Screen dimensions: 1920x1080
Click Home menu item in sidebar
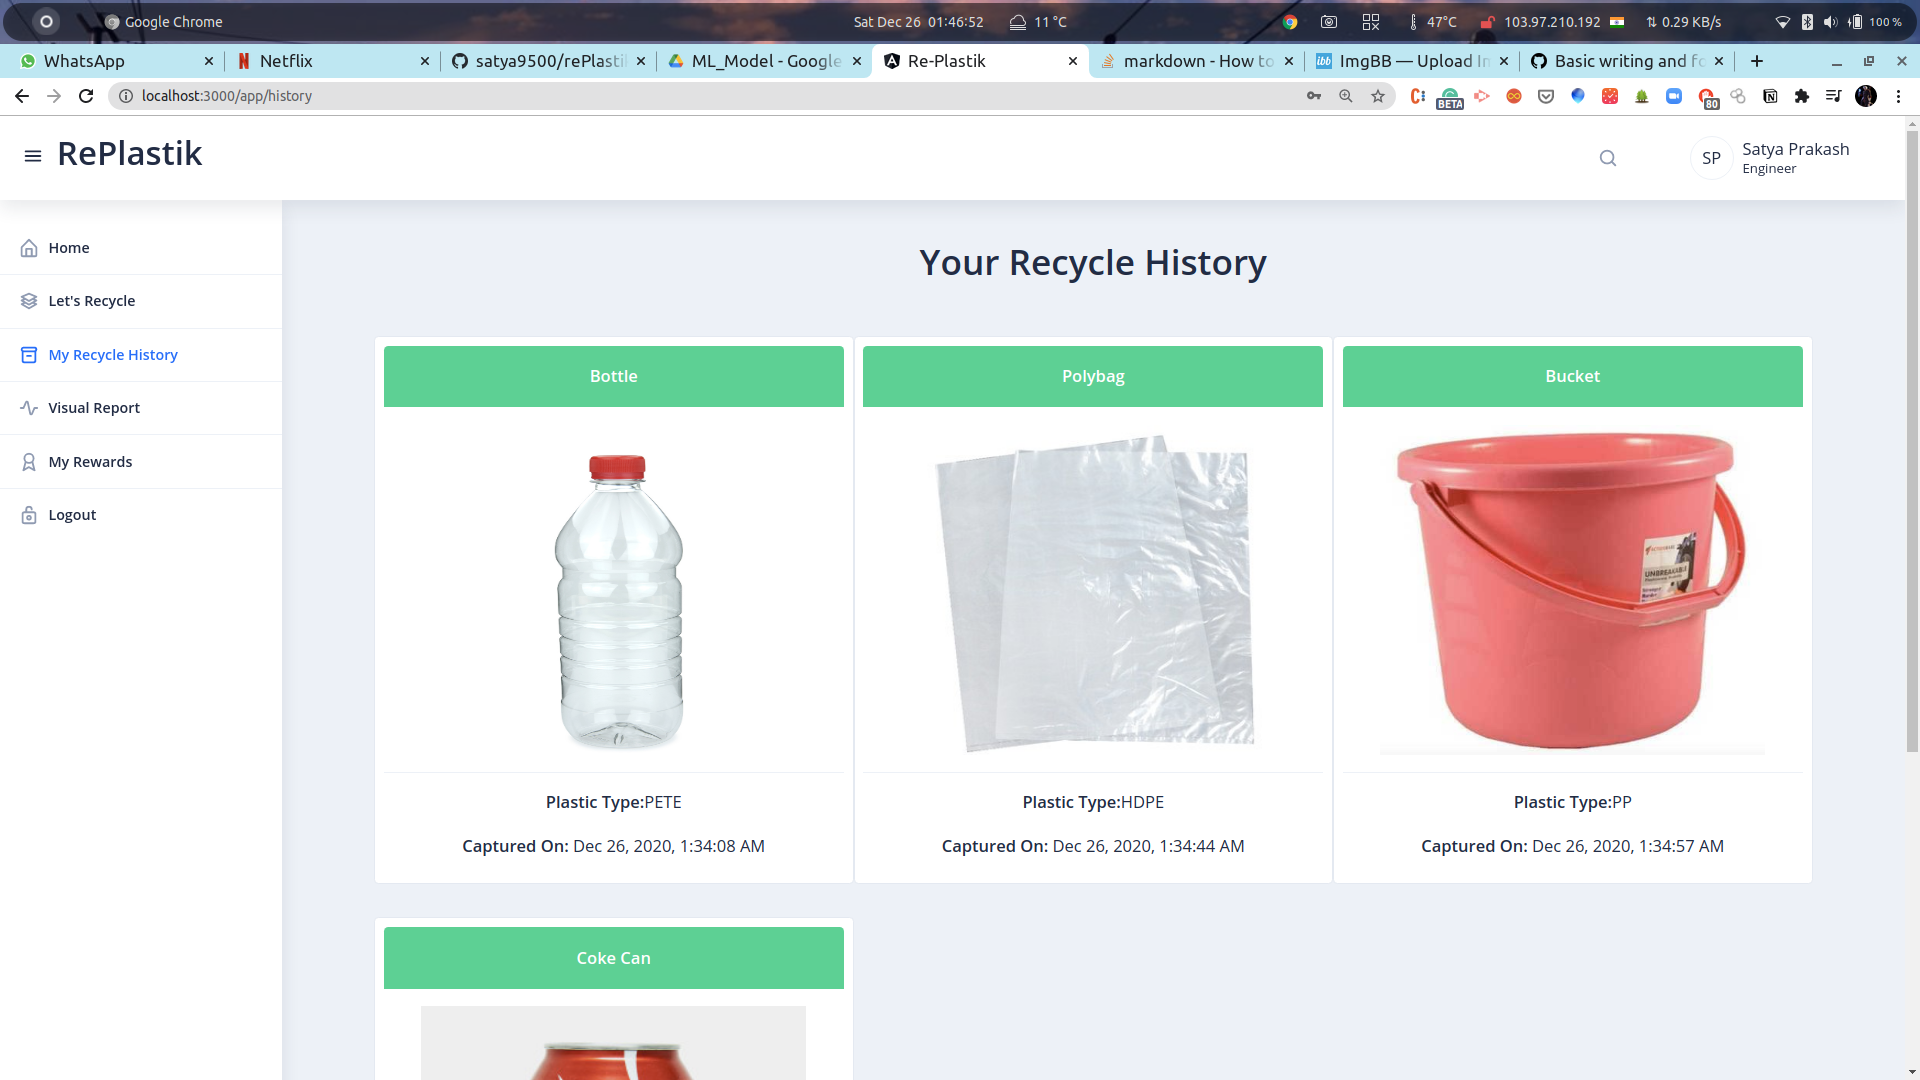(x=69, y=248)
